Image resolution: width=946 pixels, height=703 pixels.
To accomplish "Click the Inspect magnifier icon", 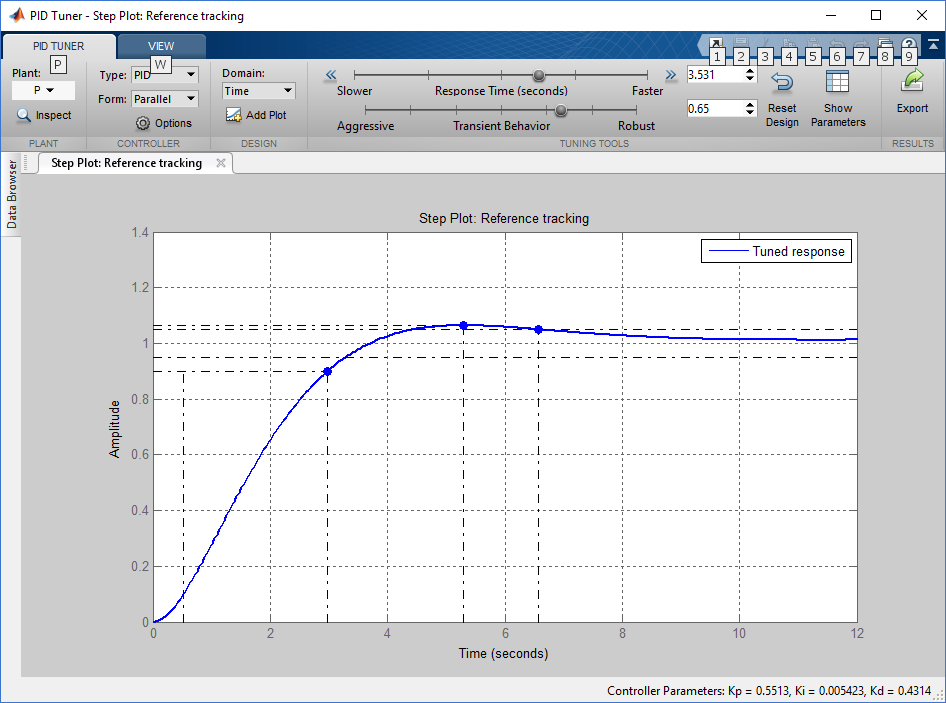I will pos(24,115).
